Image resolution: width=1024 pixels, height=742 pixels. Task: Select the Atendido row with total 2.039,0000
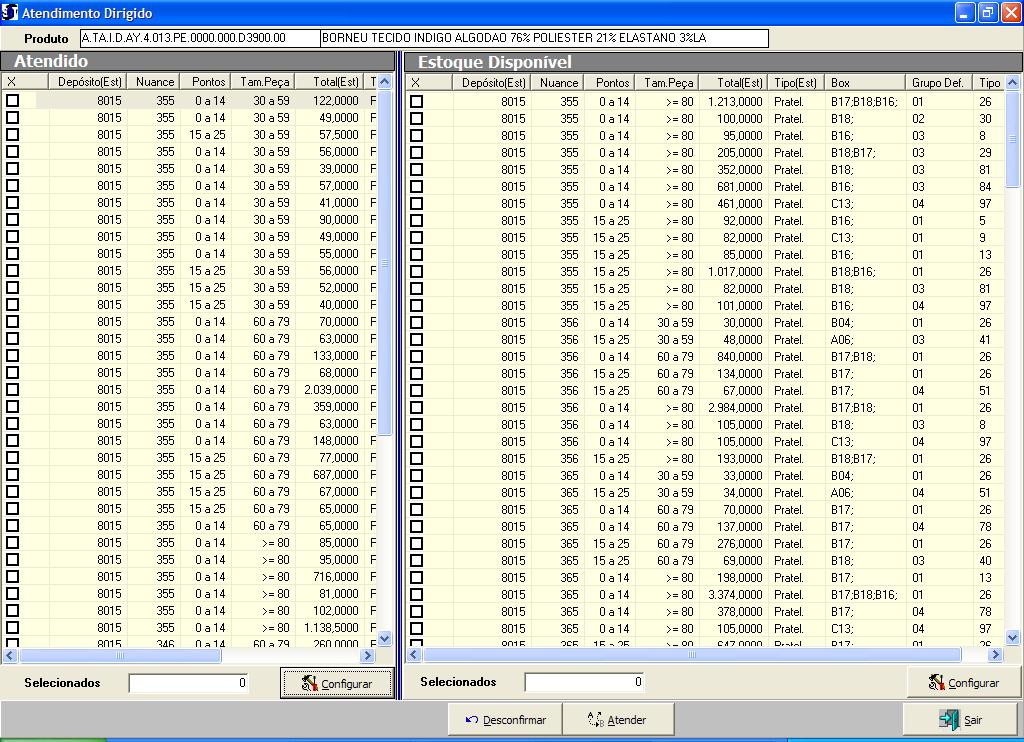click(13, 390)
